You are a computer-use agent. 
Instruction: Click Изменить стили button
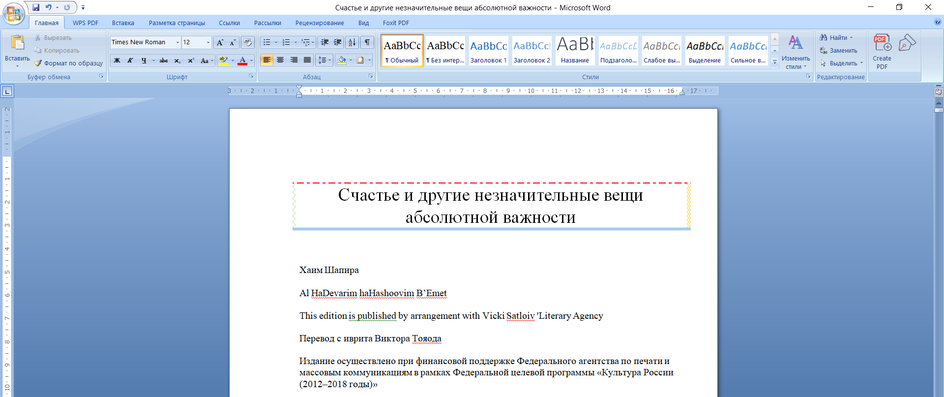coord(796,52)
